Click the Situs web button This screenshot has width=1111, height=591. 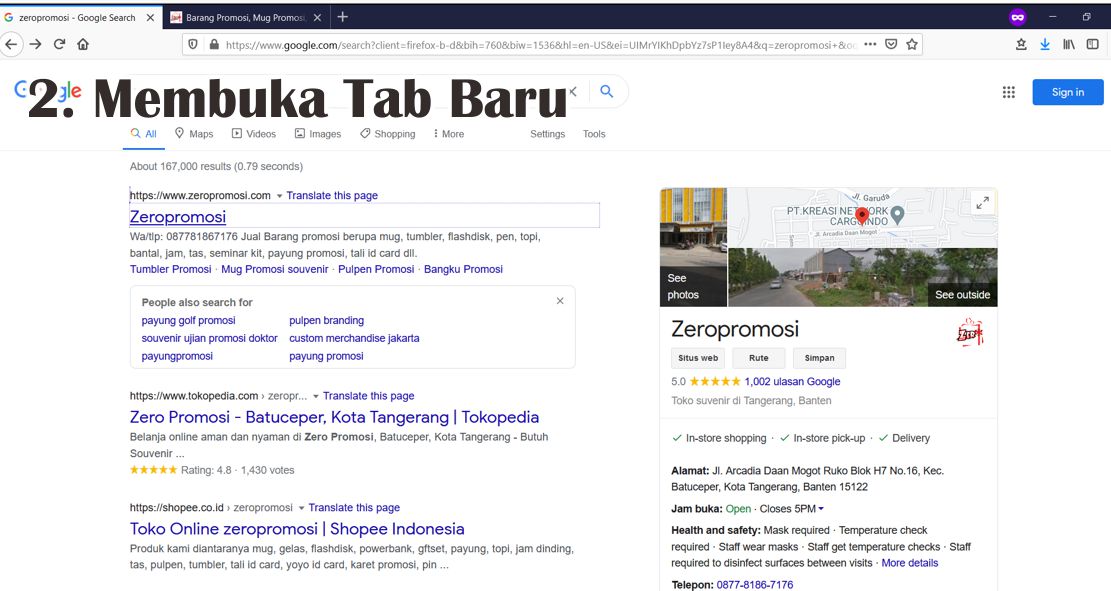coord(698,358)
